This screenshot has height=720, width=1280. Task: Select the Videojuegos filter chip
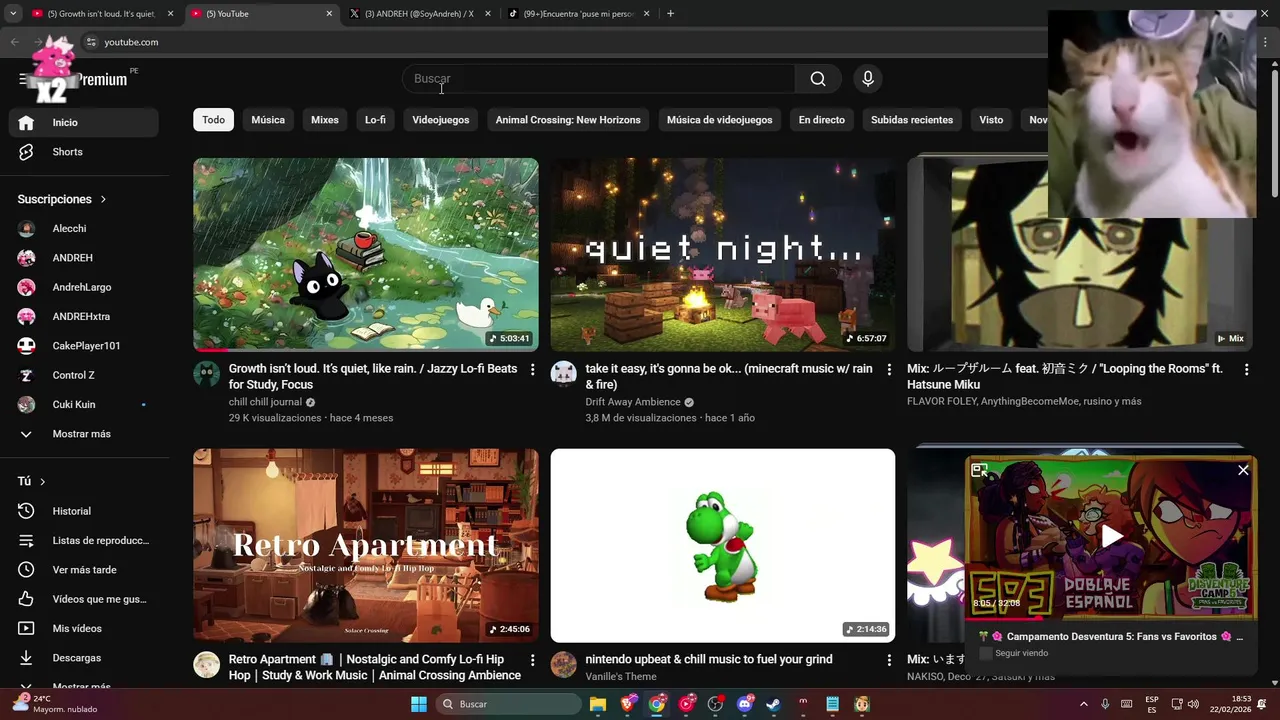tap(441, 120)
